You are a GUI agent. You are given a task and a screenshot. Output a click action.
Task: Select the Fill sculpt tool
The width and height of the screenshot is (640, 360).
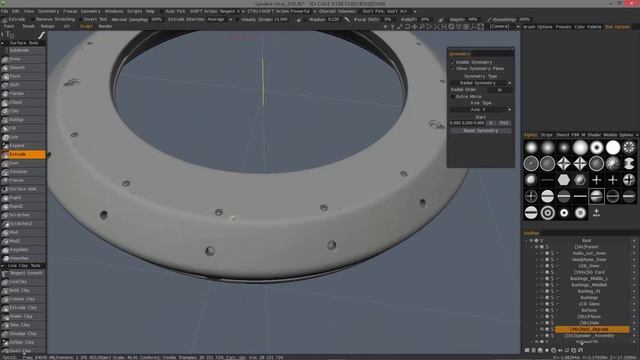[x=23, y=128]
